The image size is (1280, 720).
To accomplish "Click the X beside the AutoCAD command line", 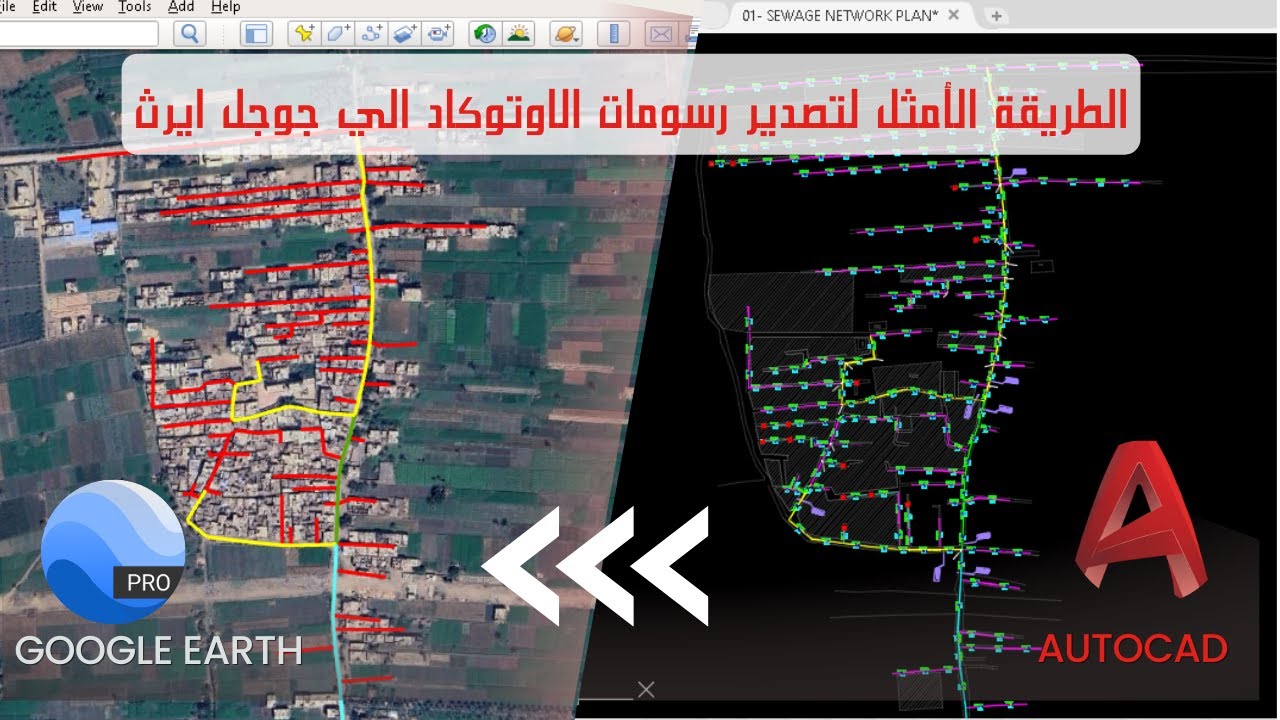I will pyautogui.click(x=646, y=689).
